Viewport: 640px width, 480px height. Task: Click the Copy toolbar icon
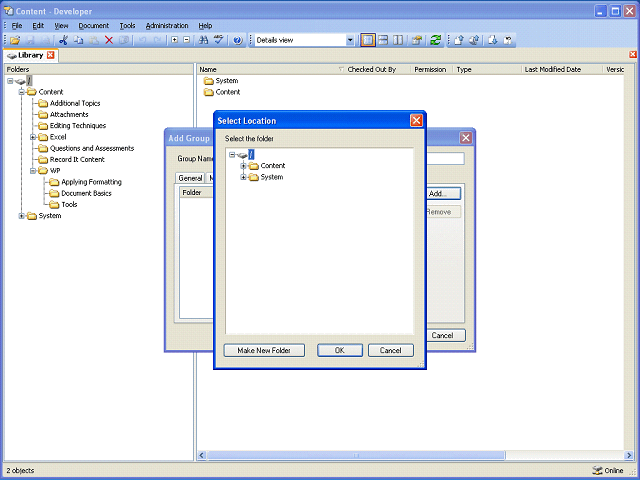pyautogui.click(x=78, y=40)
